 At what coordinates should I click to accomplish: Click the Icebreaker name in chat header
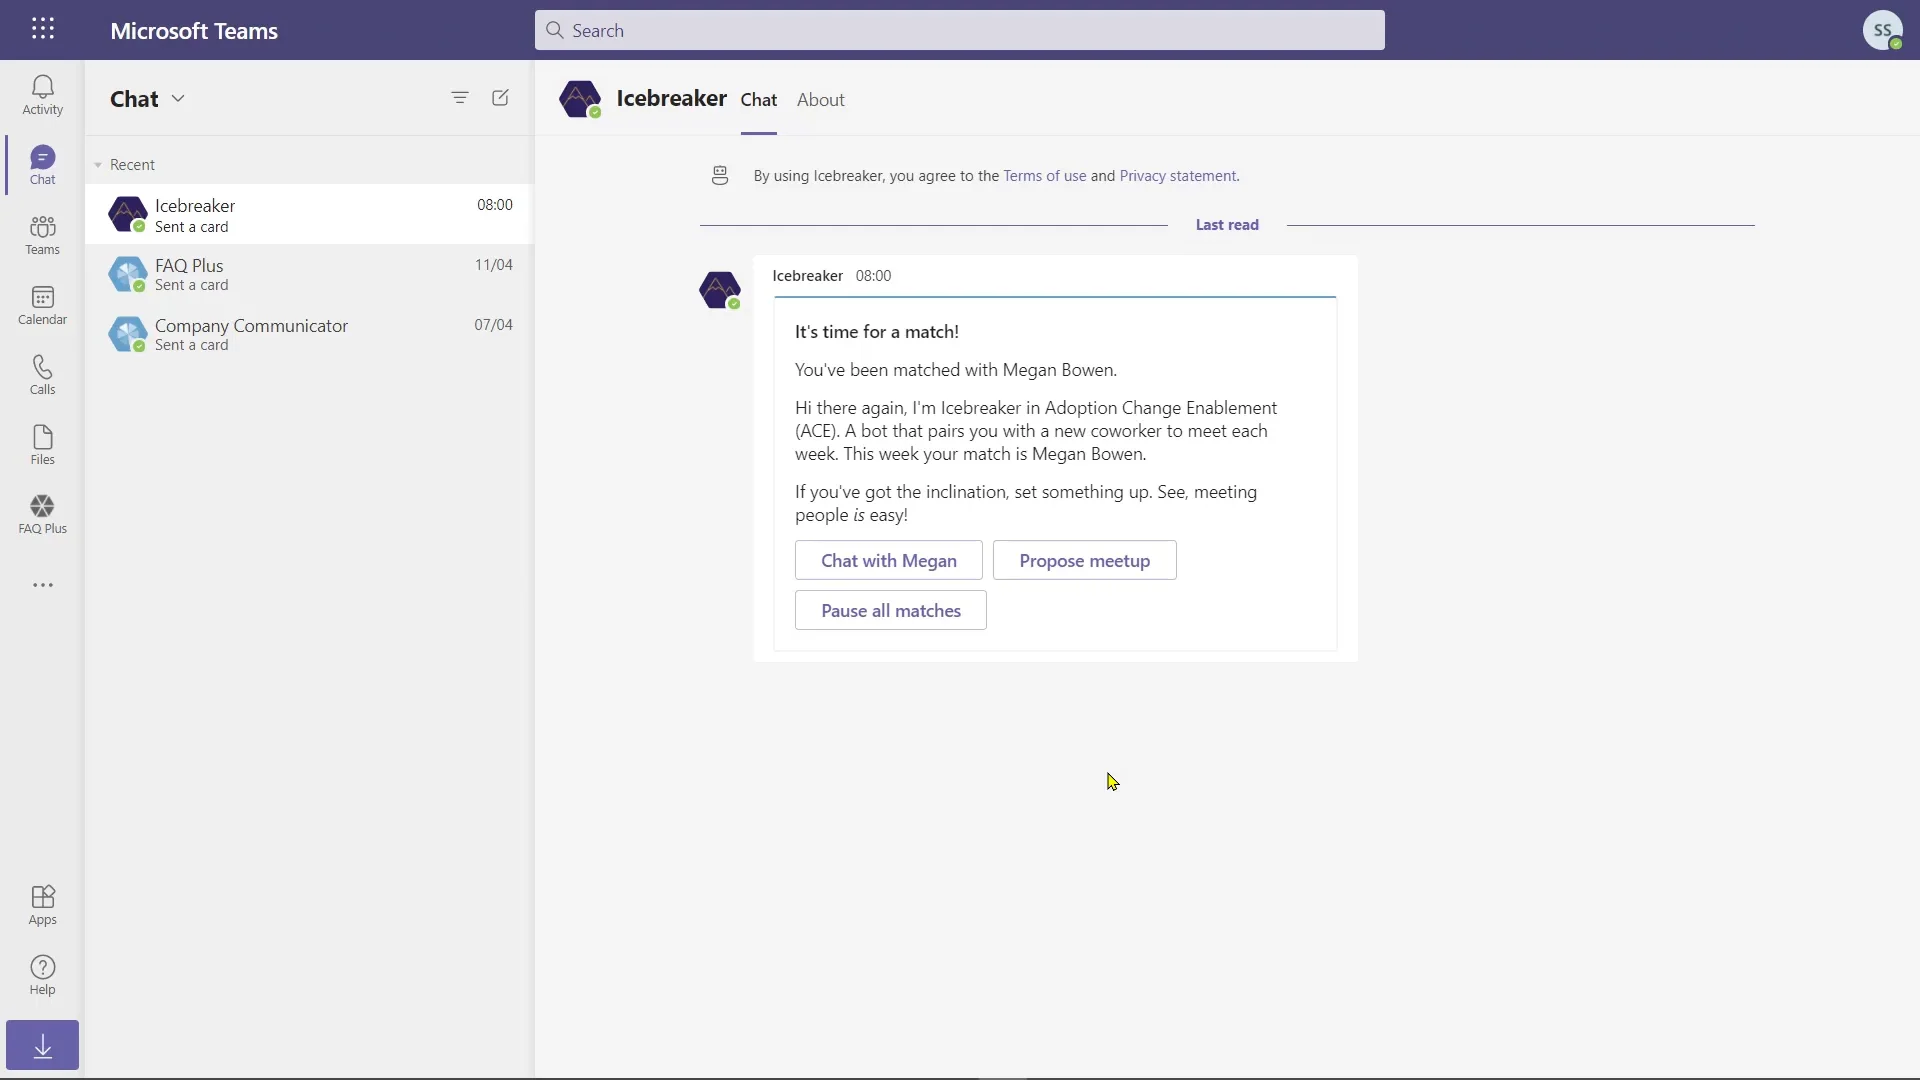pyautogui.click(x=672, y=98)
